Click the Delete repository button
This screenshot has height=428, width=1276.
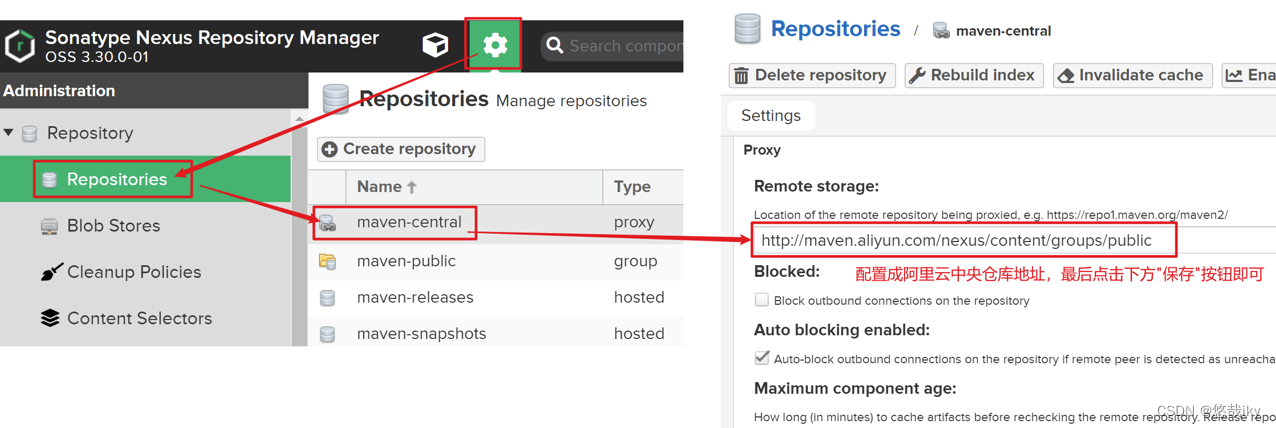(x=811, y=75)
